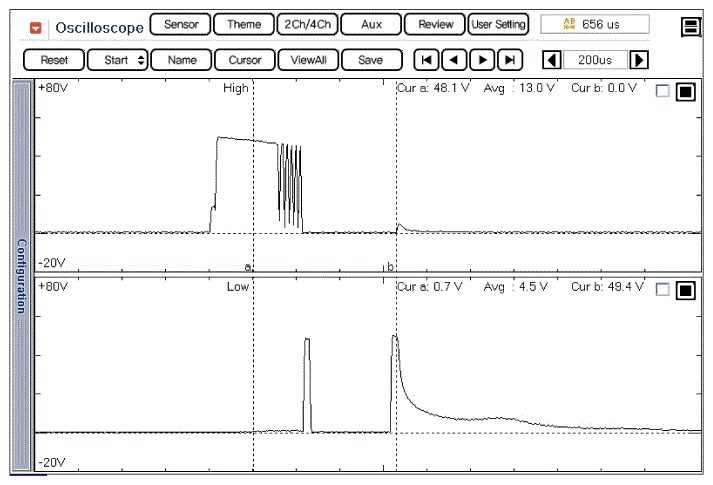Open the Start dropdown

118,60
